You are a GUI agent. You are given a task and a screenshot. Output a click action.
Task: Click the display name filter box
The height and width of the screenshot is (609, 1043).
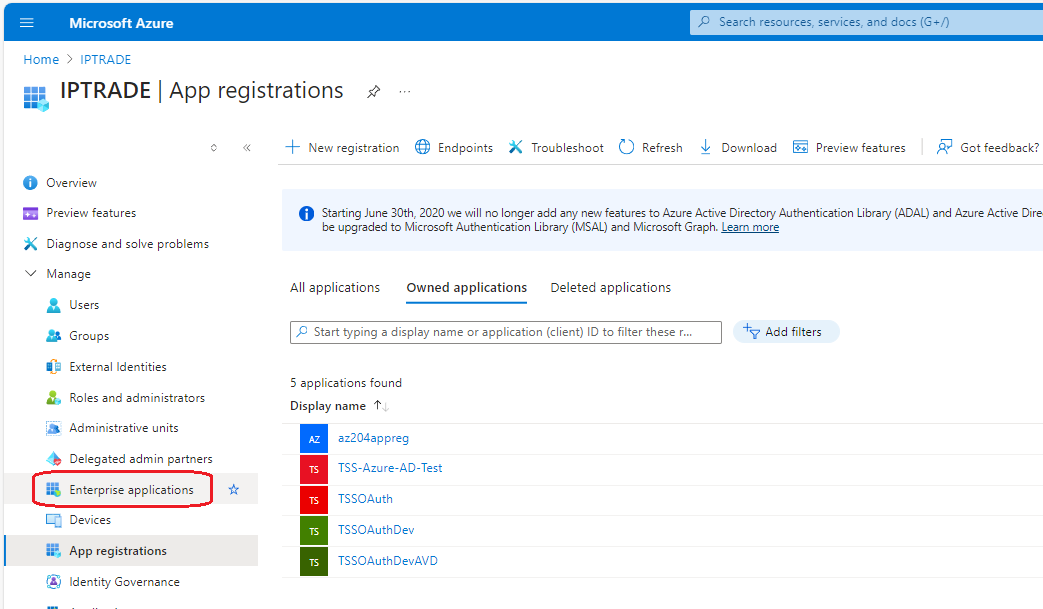click(506, 332)
